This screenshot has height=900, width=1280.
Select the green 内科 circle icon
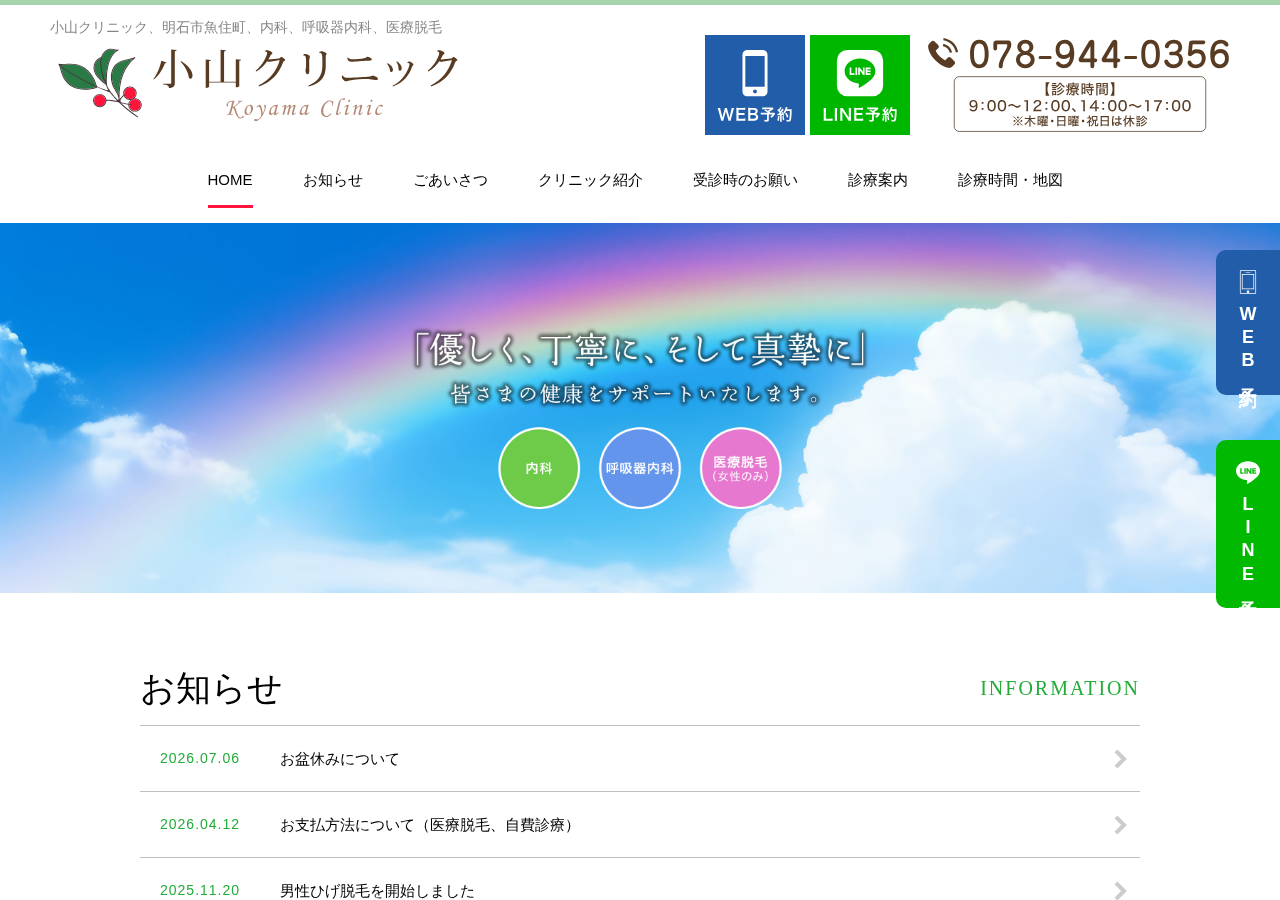539,468
